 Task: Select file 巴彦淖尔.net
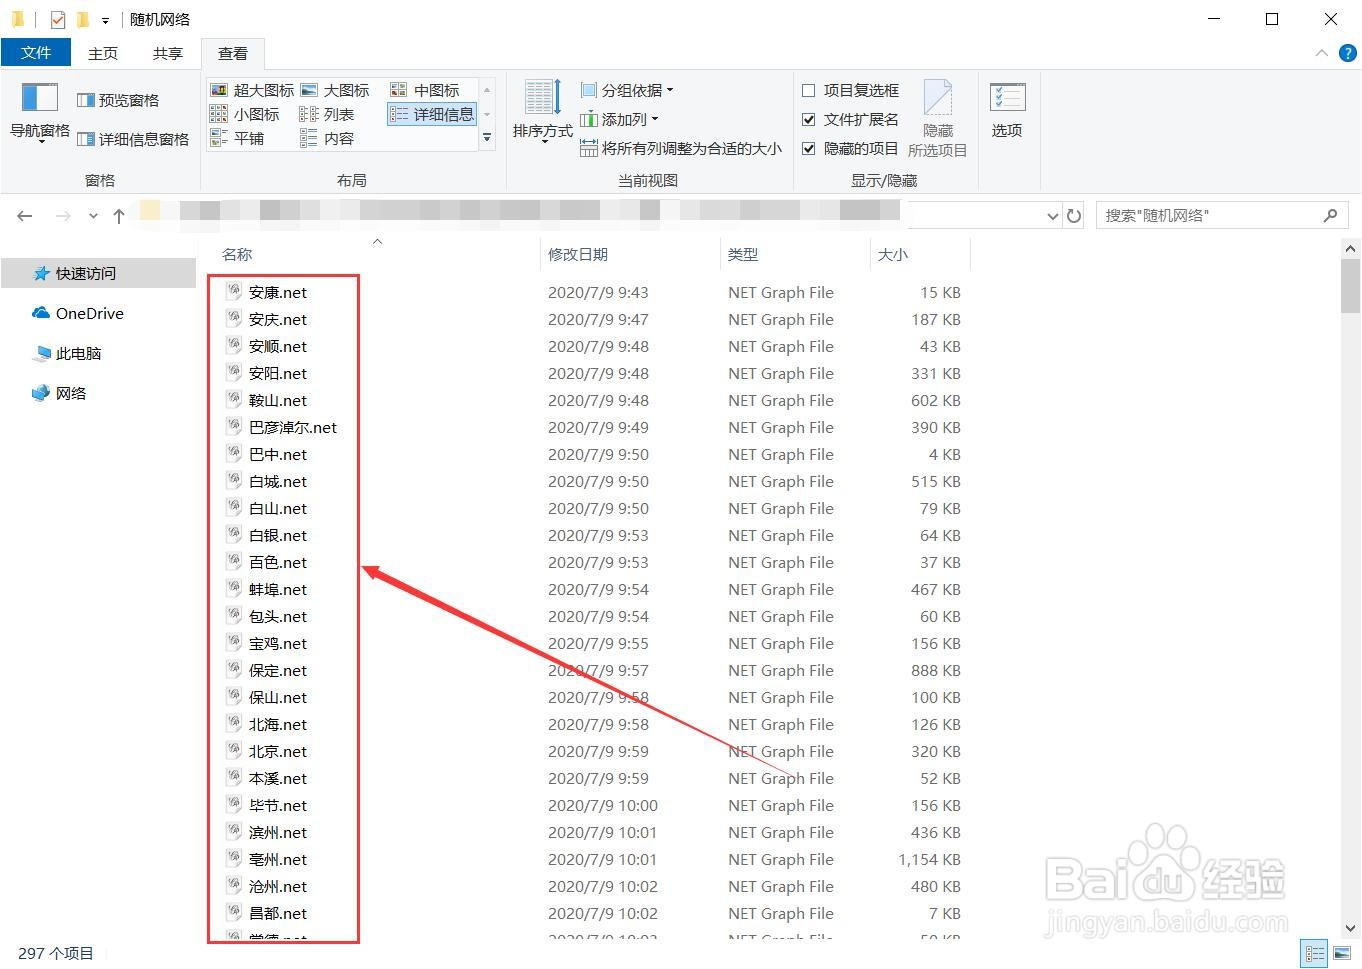[x=292, y=427]
